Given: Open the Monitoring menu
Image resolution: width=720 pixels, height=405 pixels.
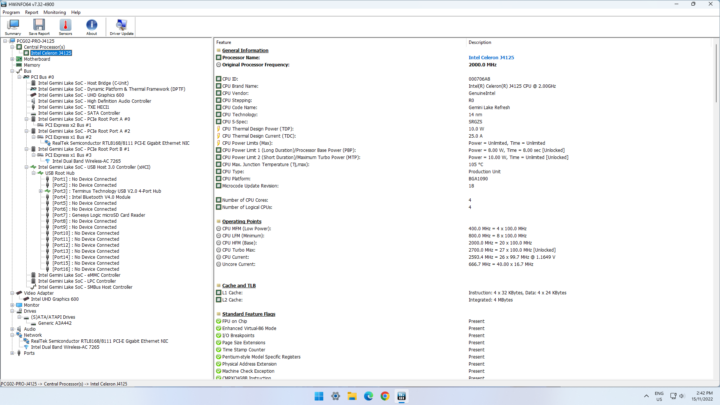Looking at the screenshot, I should tap(55, 12).
